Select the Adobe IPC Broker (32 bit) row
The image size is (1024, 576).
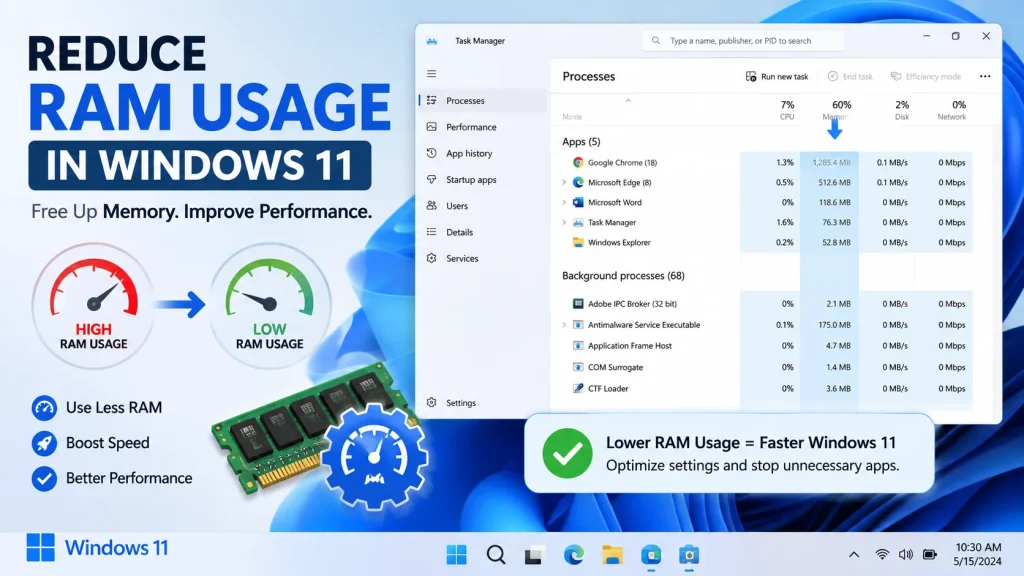tap(767, 304)
